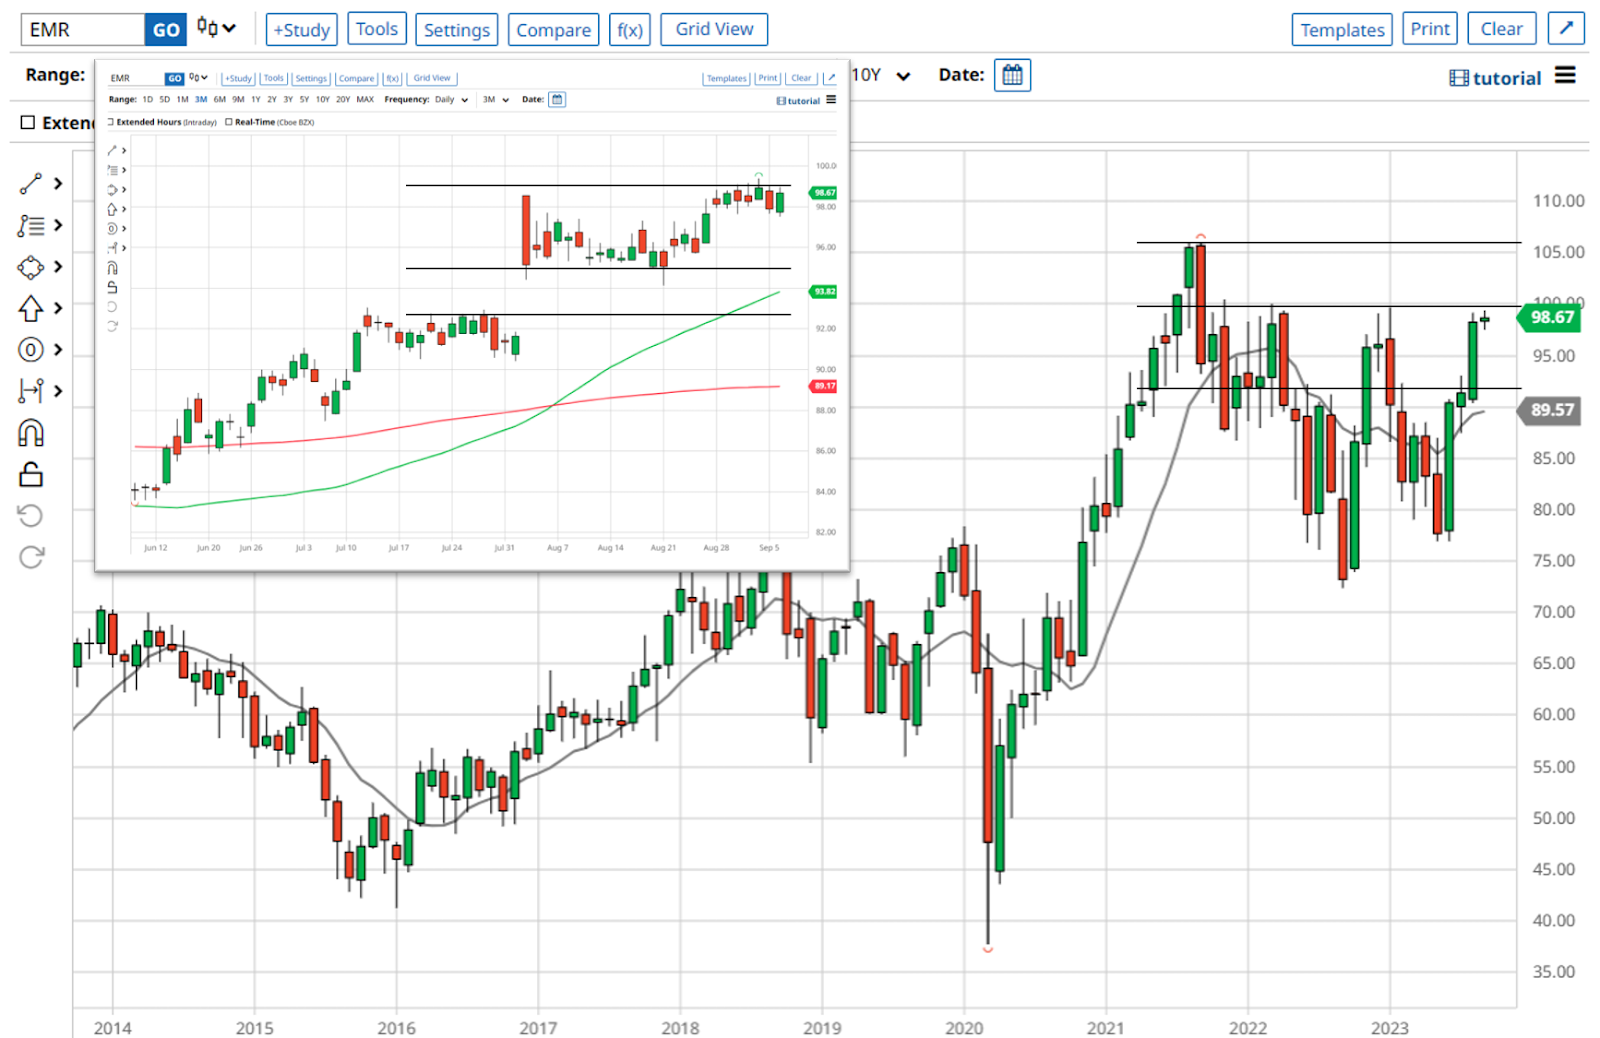Open the tutorial link in main chart
Image resolution: width=1600 pixels, height=1038 pixels.
click(x=1495, y=78)
